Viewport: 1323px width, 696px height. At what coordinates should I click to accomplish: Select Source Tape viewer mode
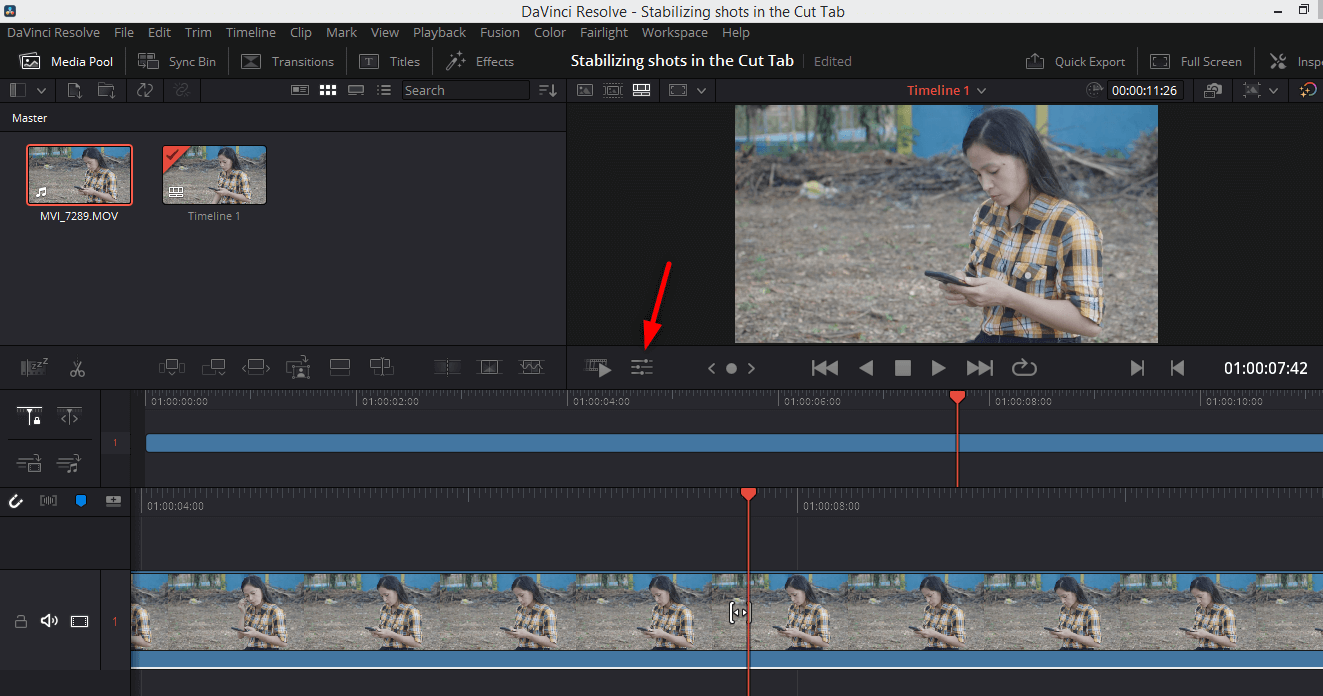(613, 90)
